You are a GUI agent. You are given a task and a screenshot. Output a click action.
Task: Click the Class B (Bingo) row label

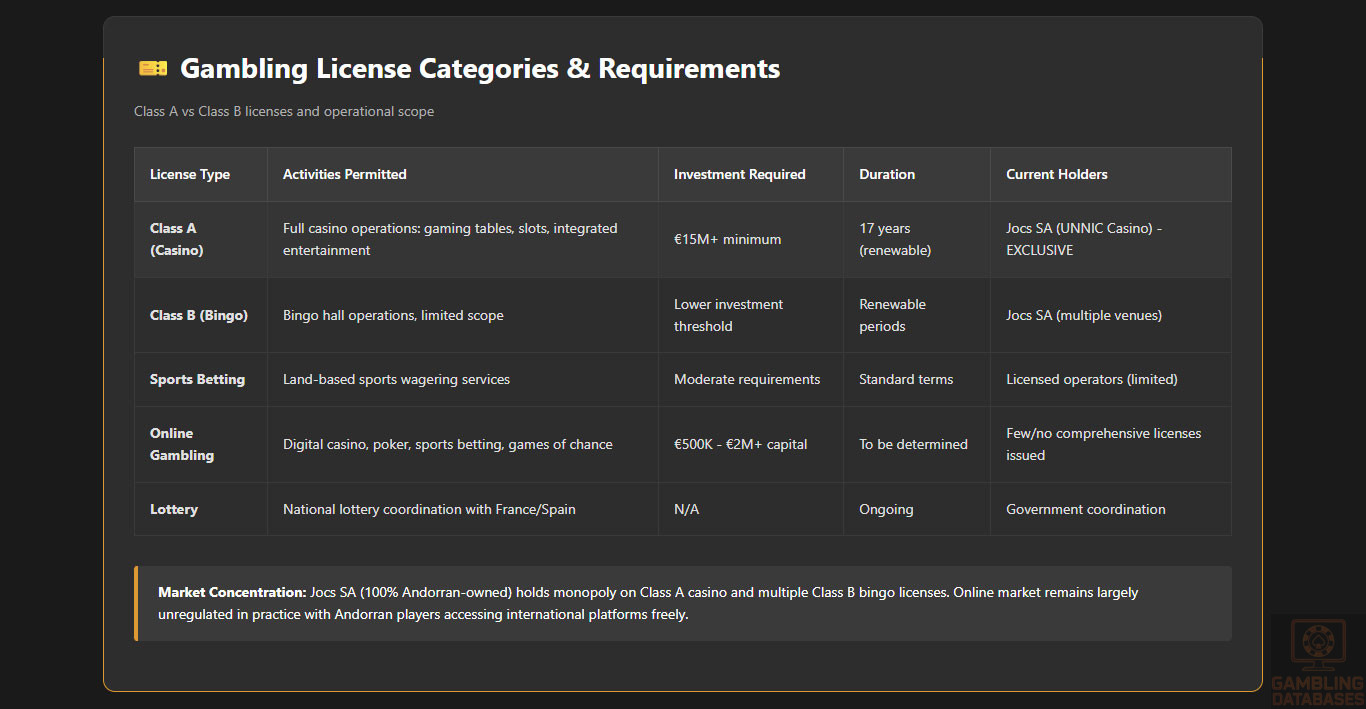[x=198, y=315]
